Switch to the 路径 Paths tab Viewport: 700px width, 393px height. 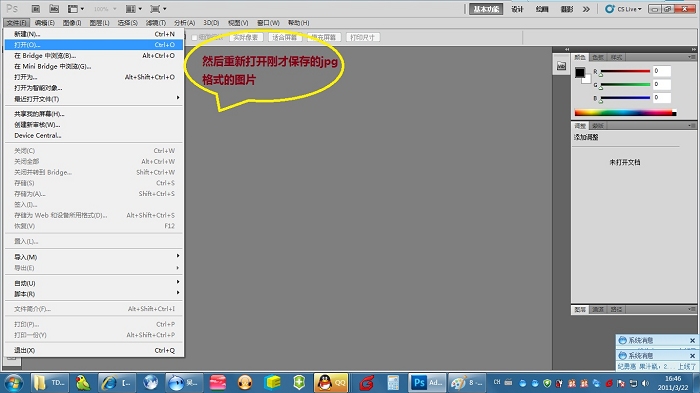(x=617, y=309)
